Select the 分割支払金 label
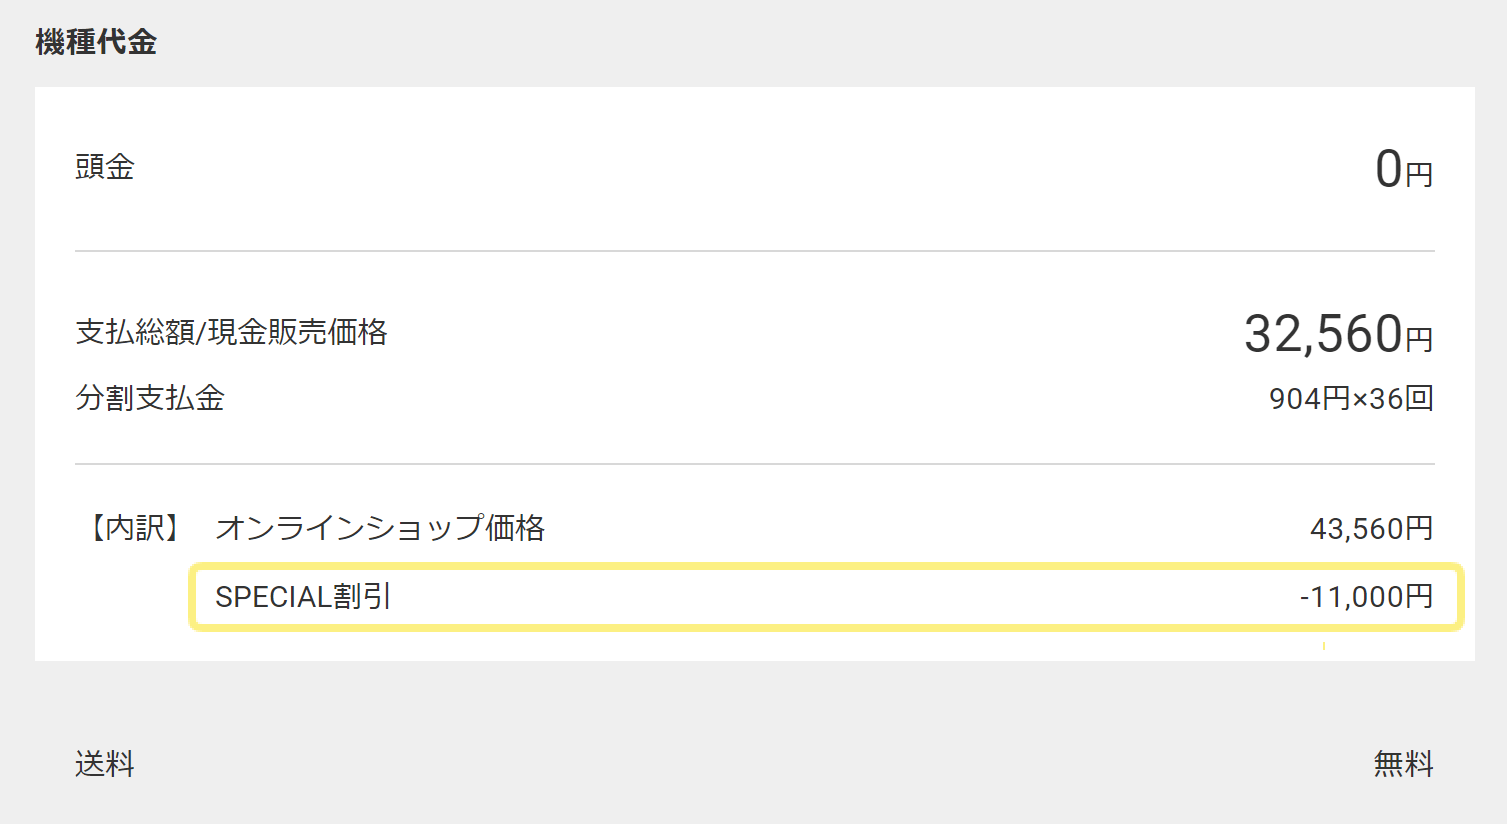Viewport: 1507px width, 824px height. (150, 398)
